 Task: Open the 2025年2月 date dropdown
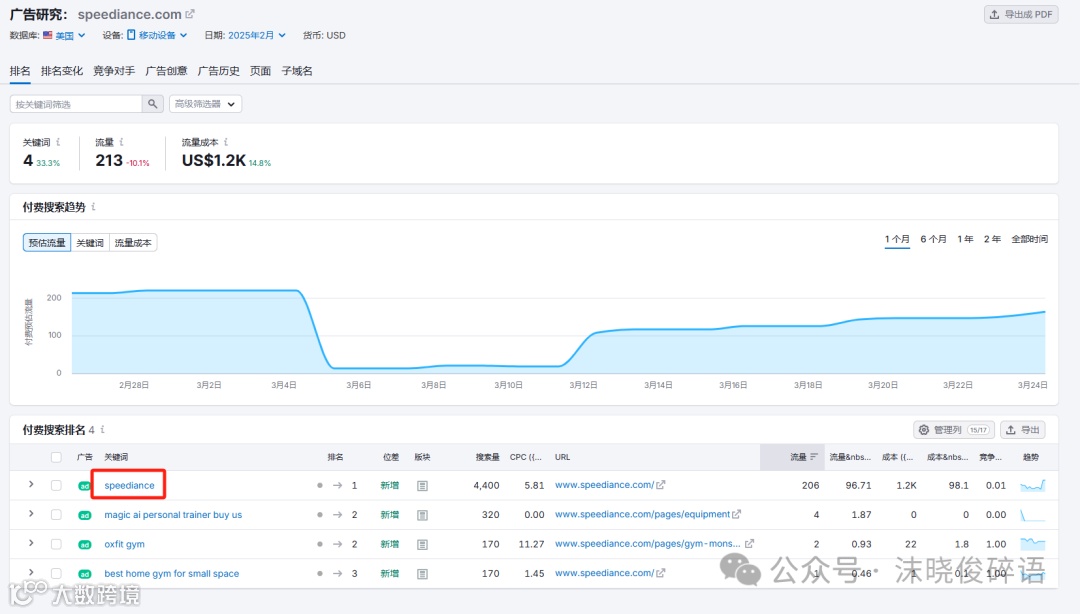click(x=257, y=35)
